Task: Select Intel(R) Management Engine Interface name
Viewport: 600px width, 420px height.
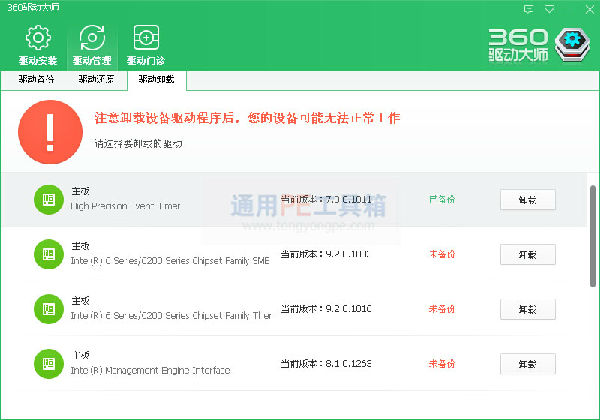Action: tap(150, 370)
